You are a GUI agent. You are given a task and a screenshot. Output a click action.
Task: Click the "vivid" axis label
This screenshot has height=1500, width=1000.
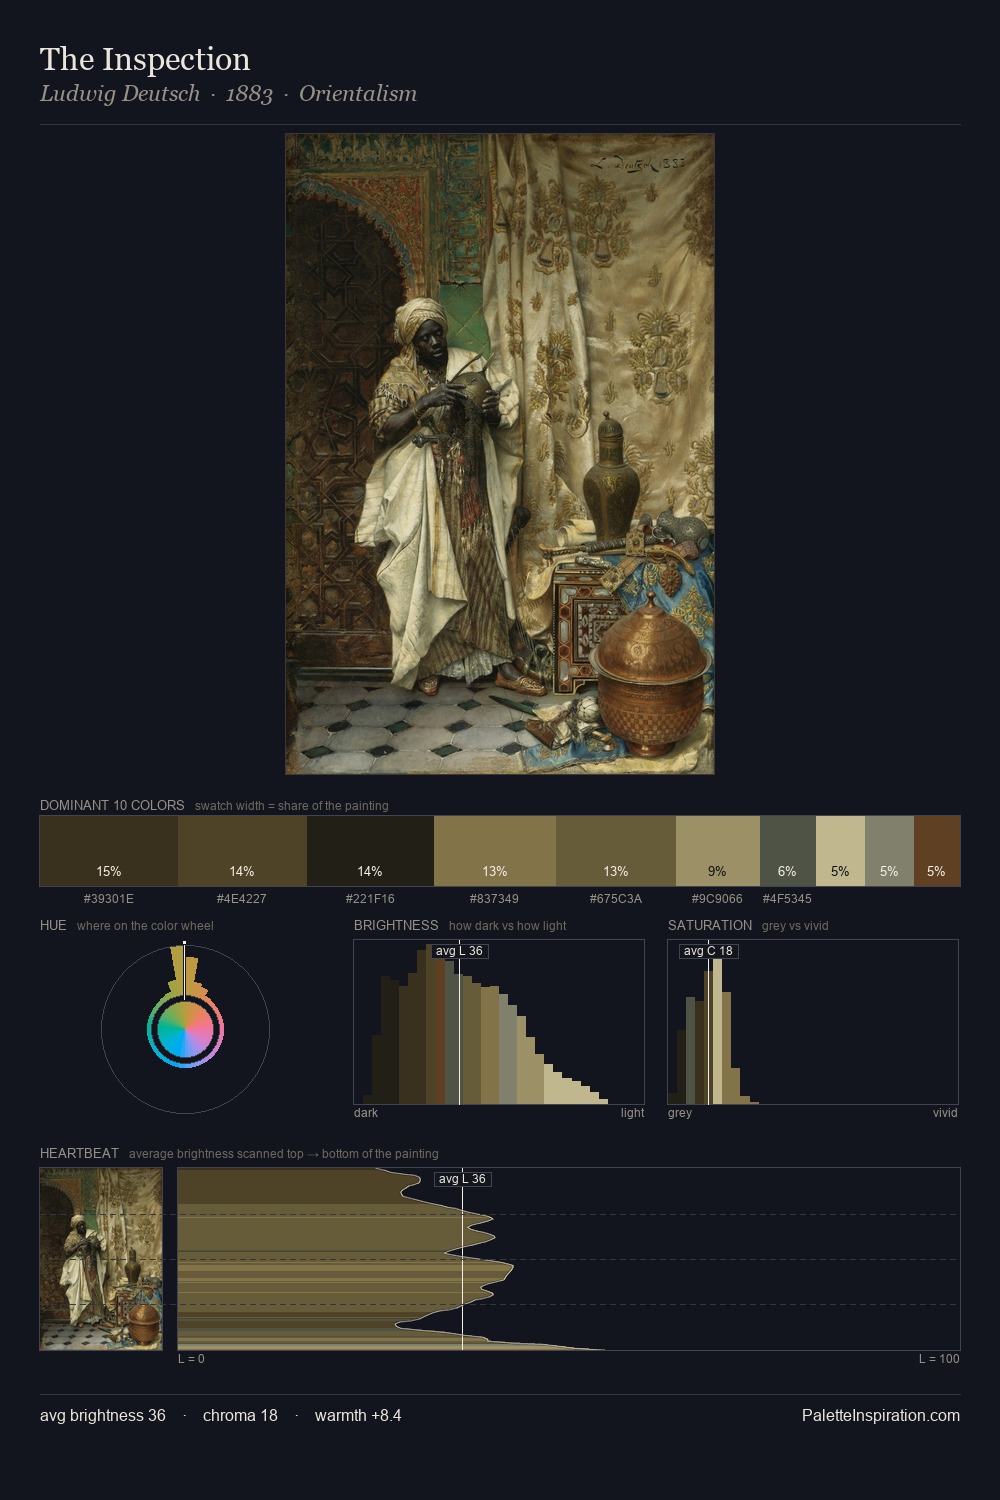945,1113
